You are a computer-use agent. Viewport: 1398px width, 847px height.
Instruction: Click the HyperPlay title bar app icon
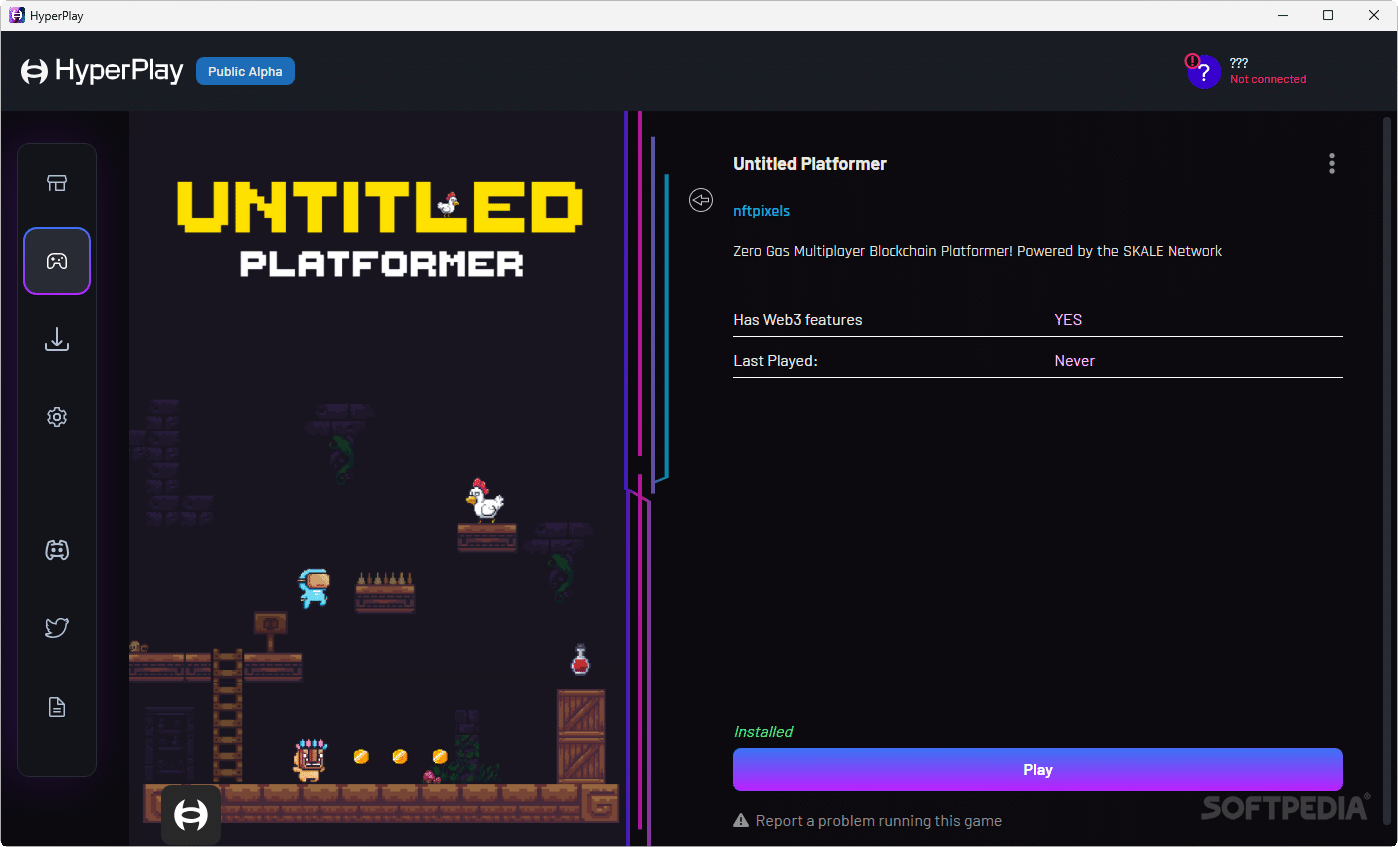(16, 15)
